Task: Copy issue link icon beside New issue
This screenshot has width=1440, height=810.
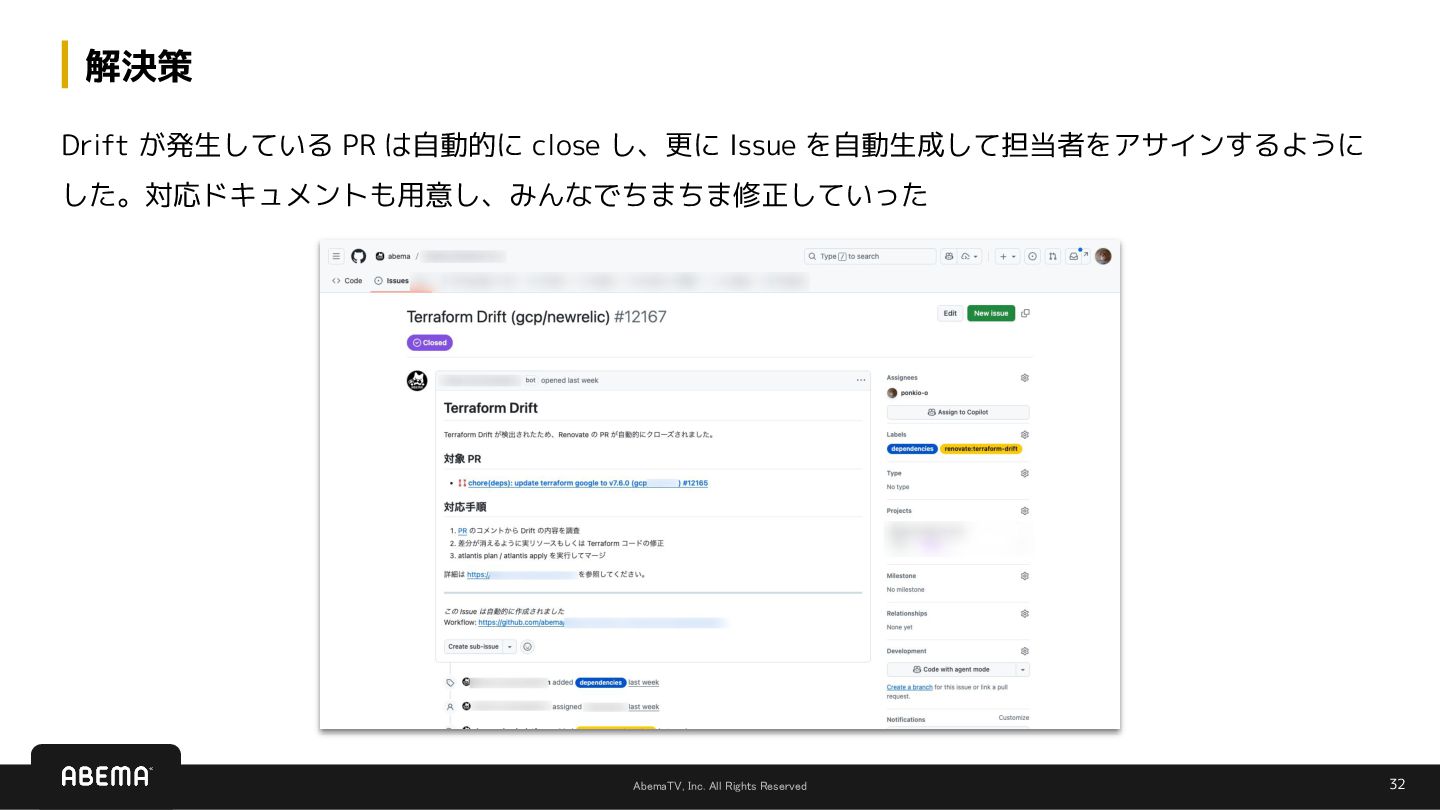Action: [x=1025, y=313]
